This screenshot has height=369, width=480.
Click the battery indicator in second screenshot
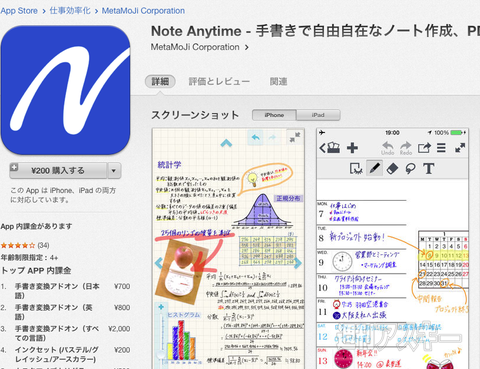(x=457, y=133)
